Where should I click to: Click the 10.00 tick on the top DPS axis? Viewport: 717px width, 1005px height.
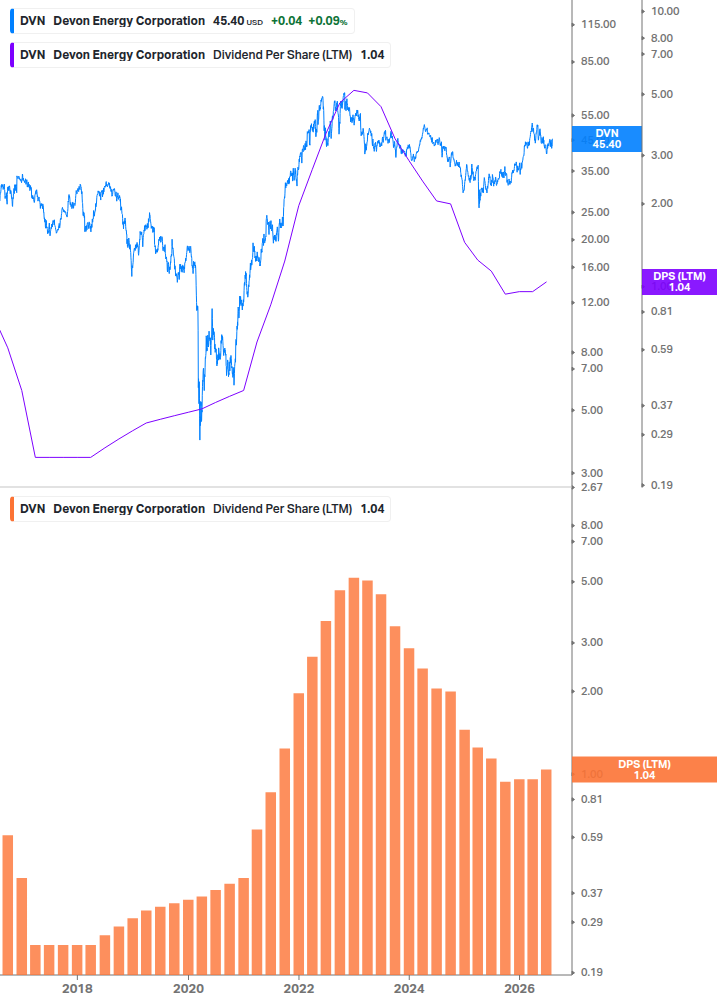point(665,11)
